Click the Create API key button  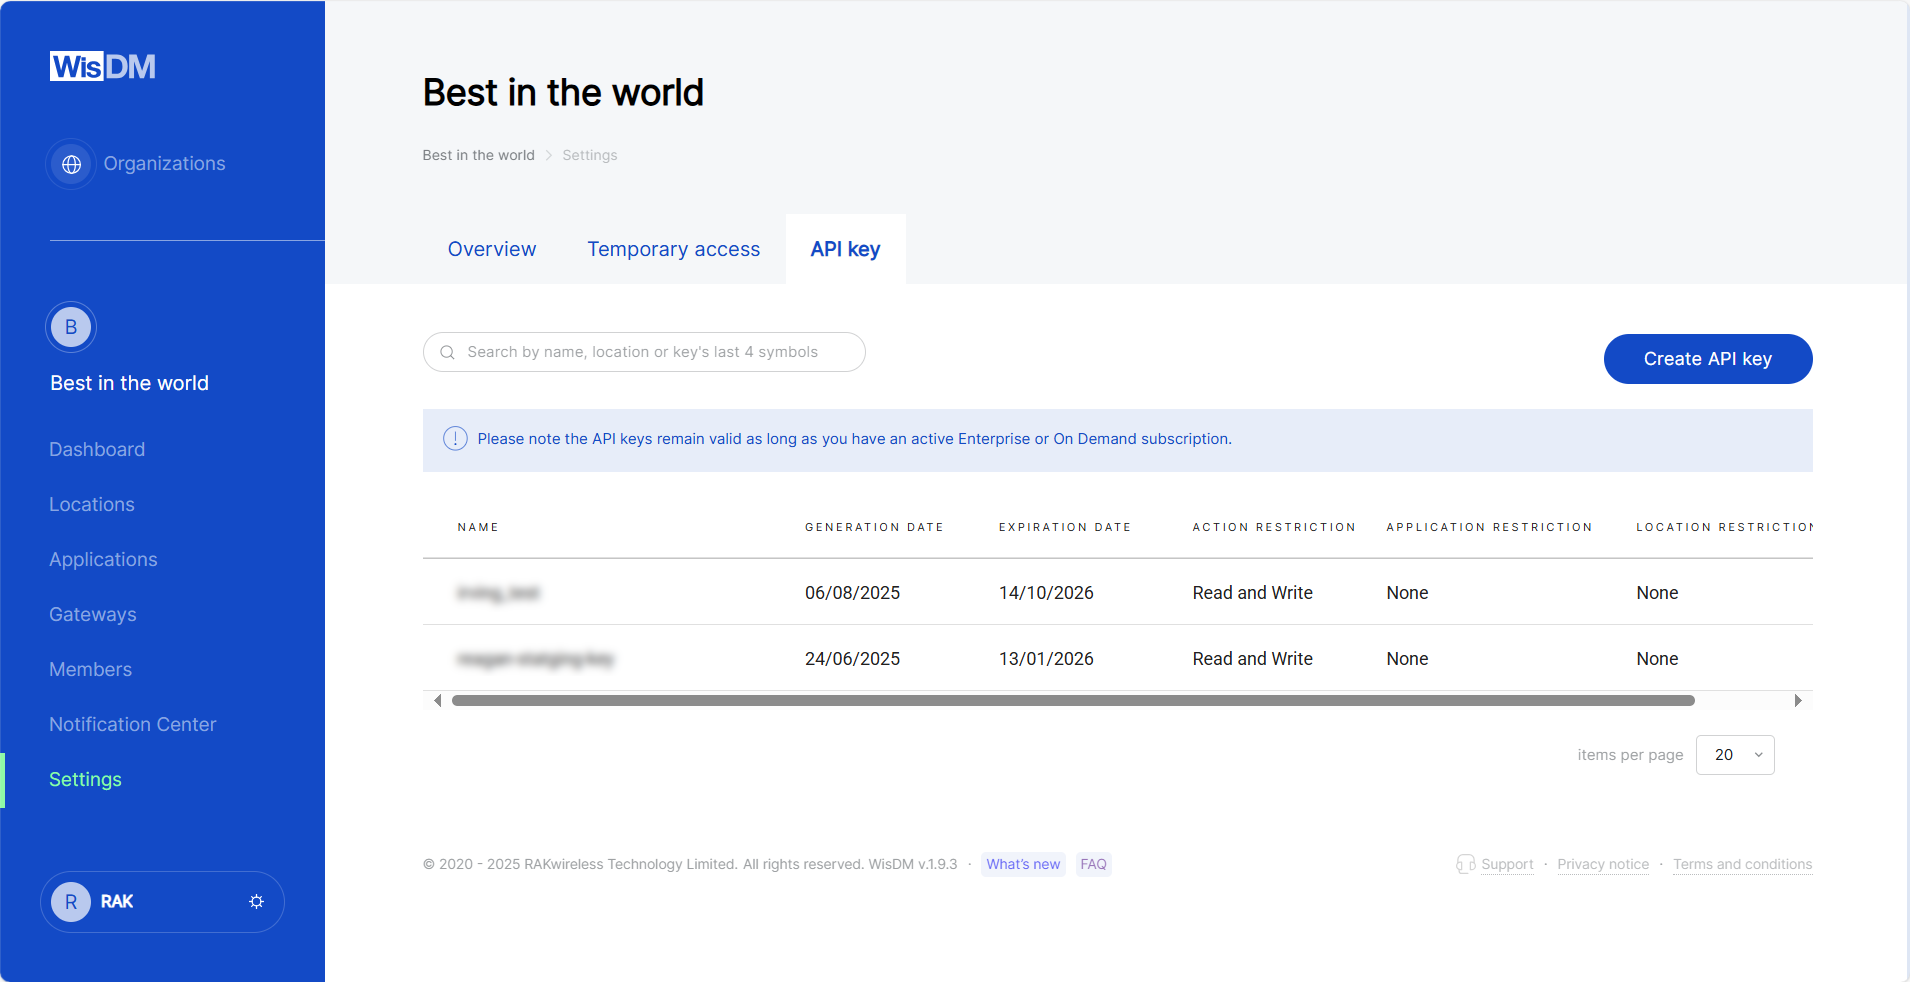coord(1707,359)
